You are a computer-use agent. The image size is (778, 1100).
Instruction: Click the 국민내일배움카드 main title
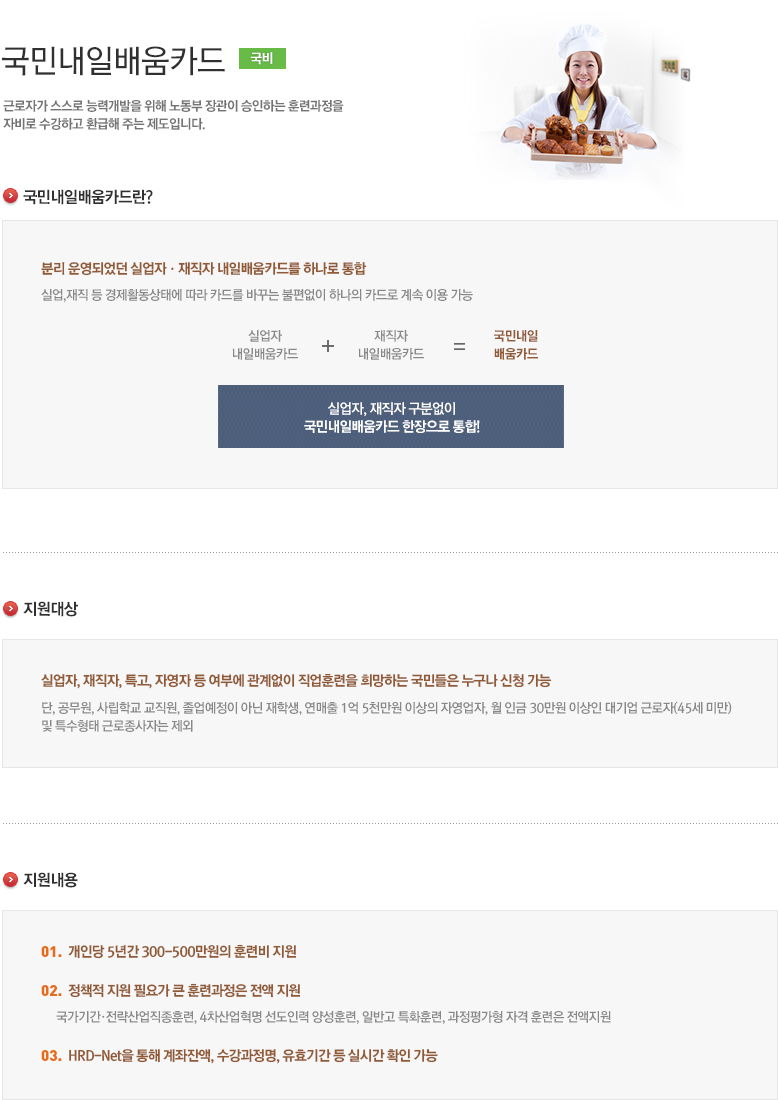pyautogui.click(x=113, y=60)
